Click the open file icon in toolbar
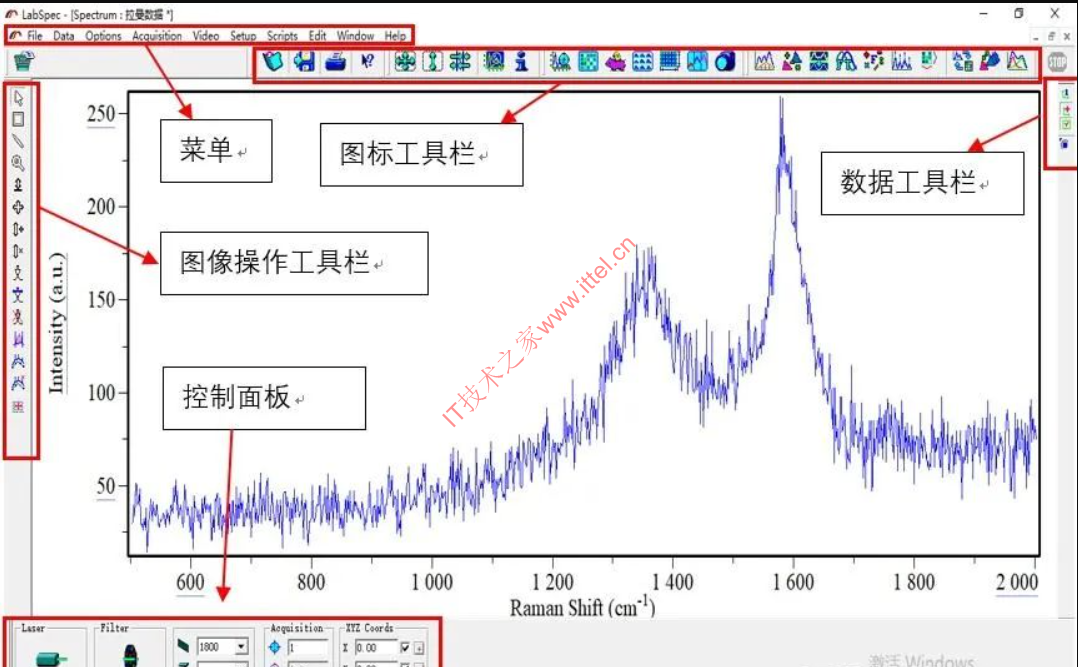 pyautogui.click(x=273, y=62)
